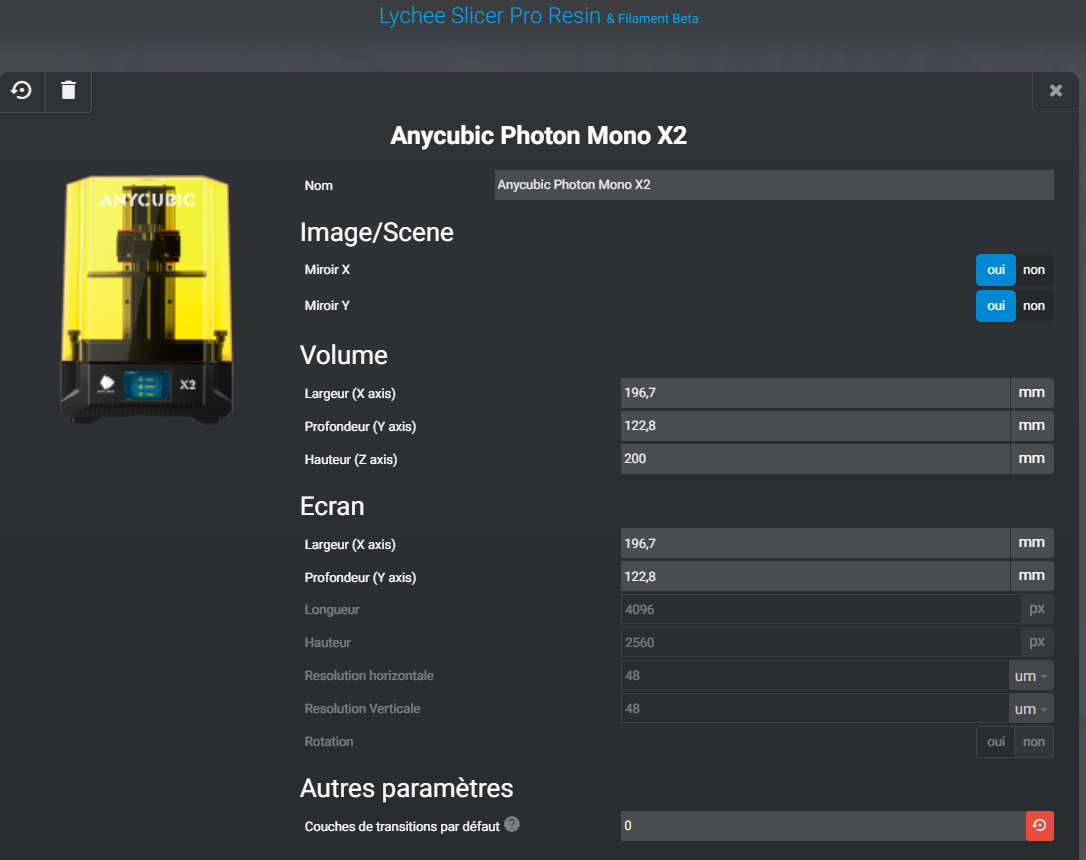This screenshot has width=1086, height=860.
Task: Click the red reset transition layers icon
Action: pos(1040,825)
